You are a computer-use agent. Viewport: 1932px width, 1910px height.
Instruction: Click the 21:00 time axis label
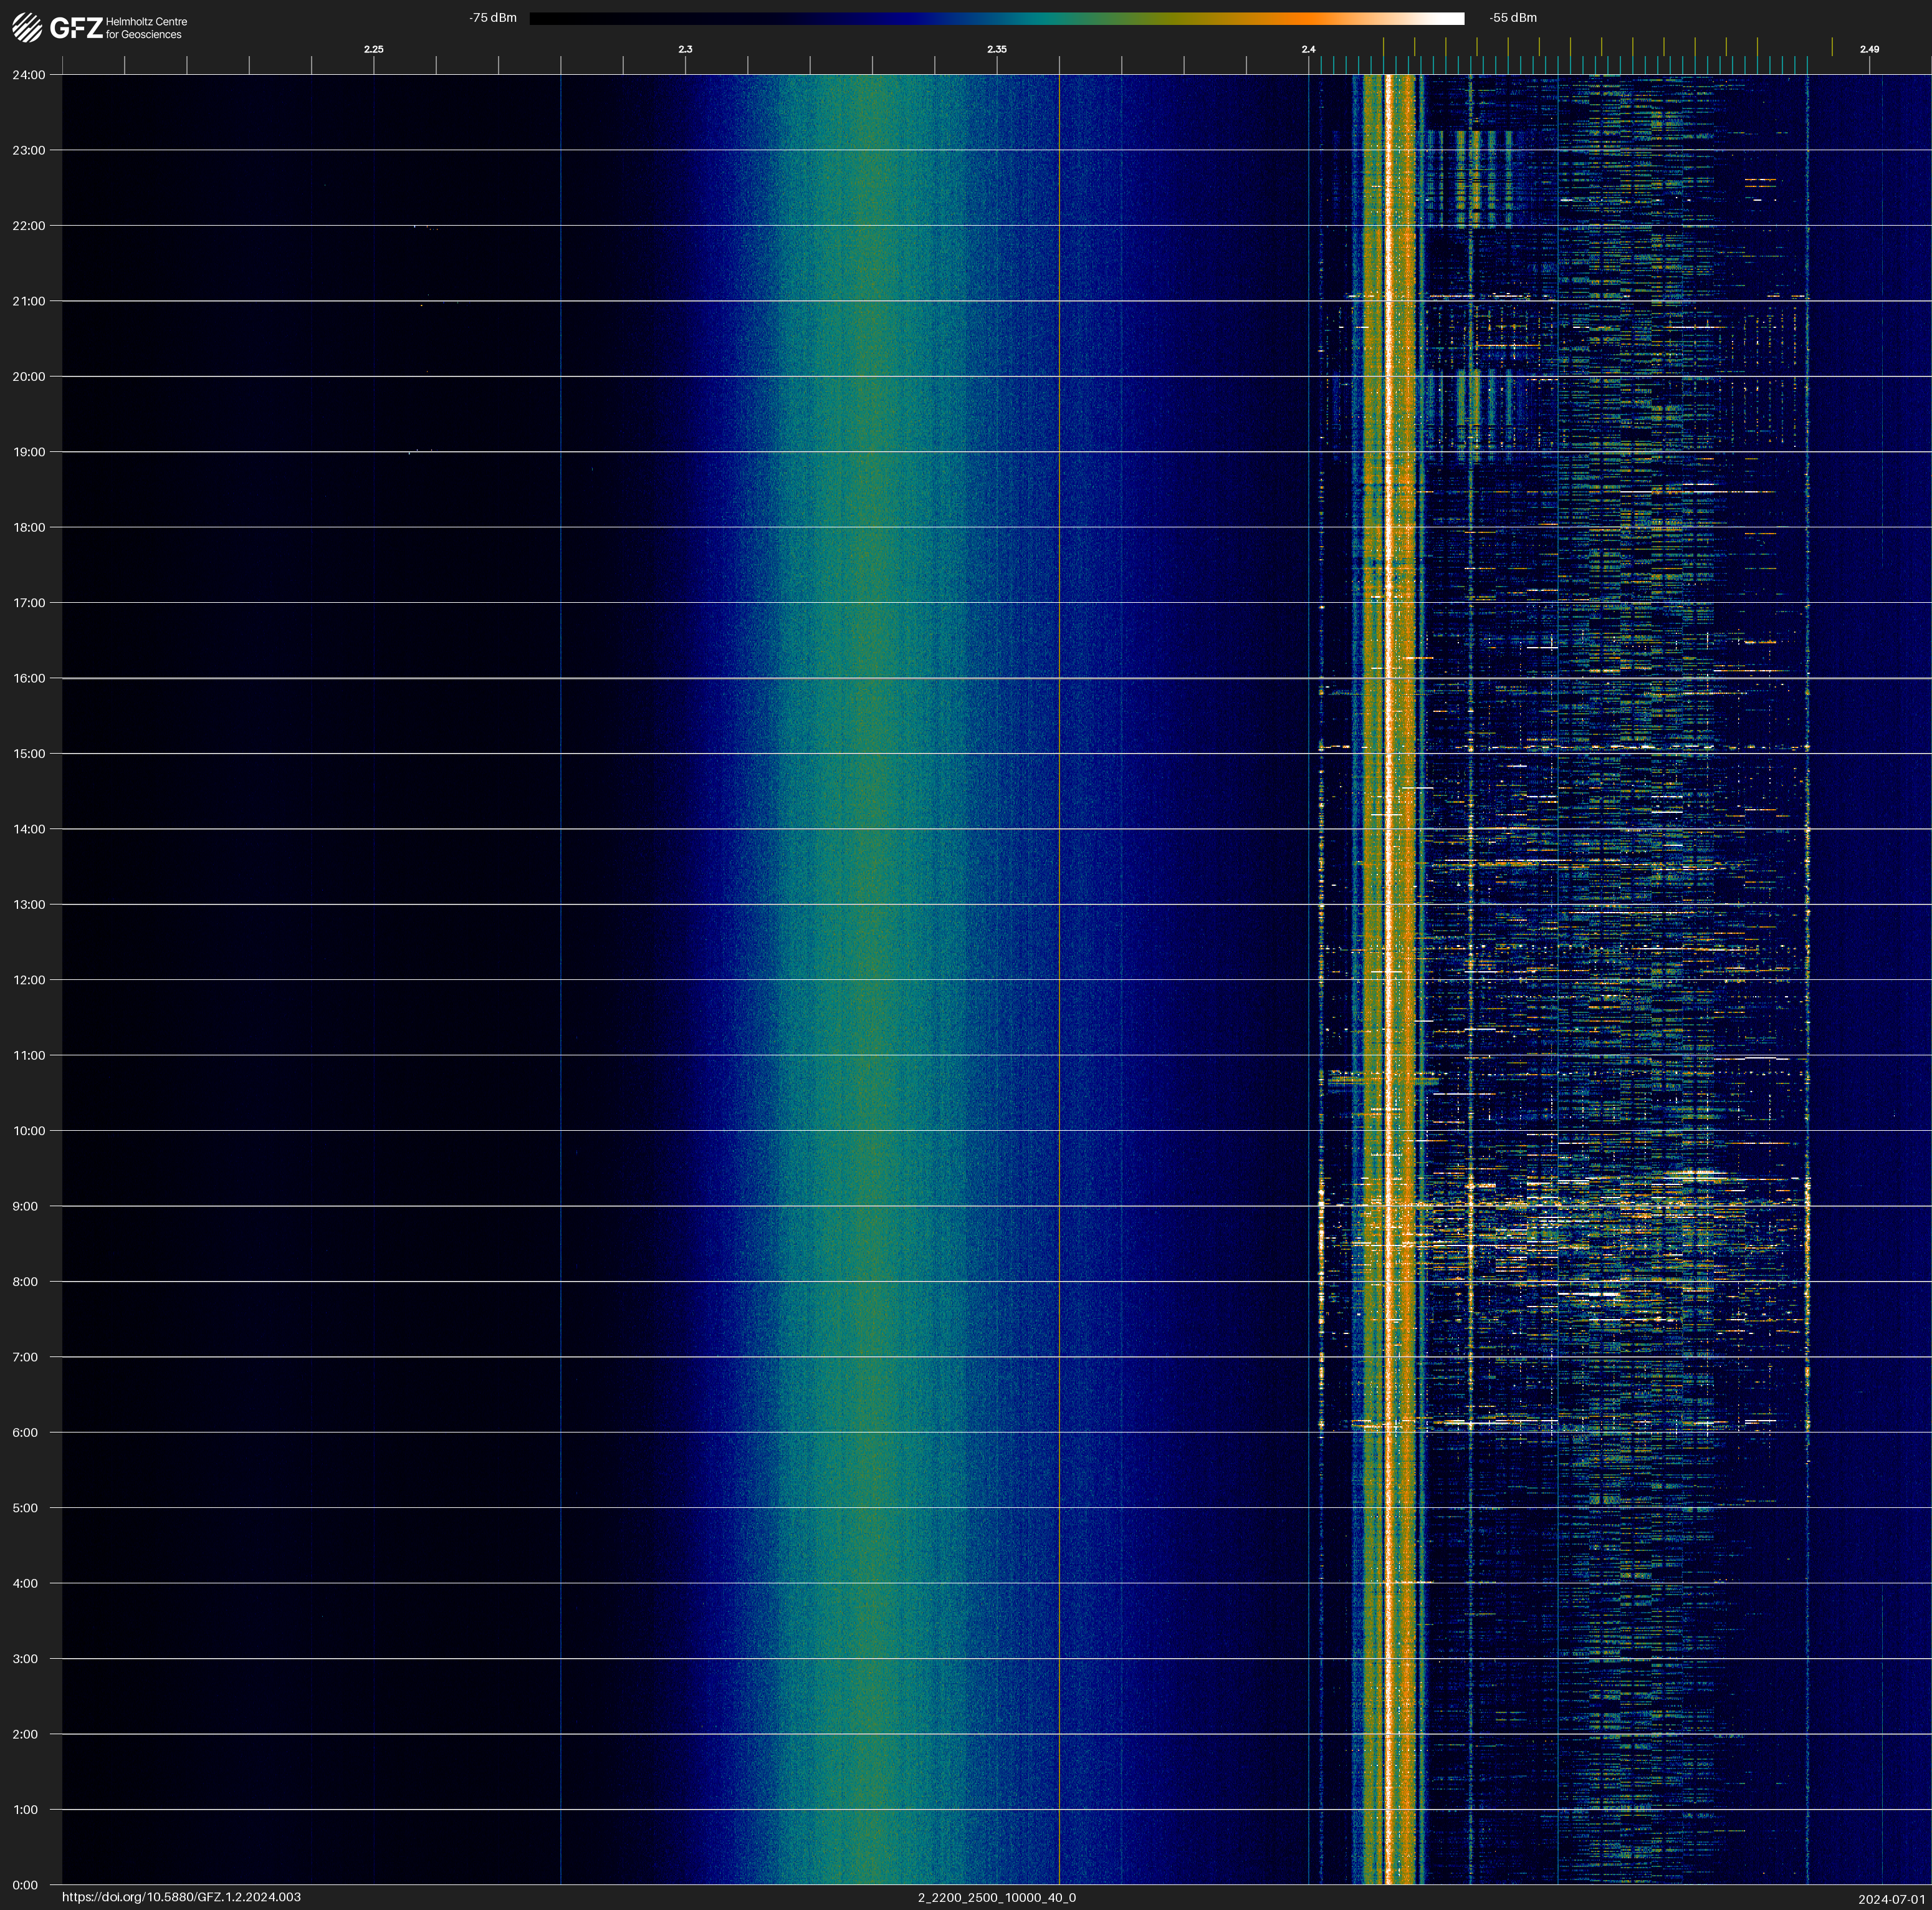pyautogui.click(x=29, y=301)
